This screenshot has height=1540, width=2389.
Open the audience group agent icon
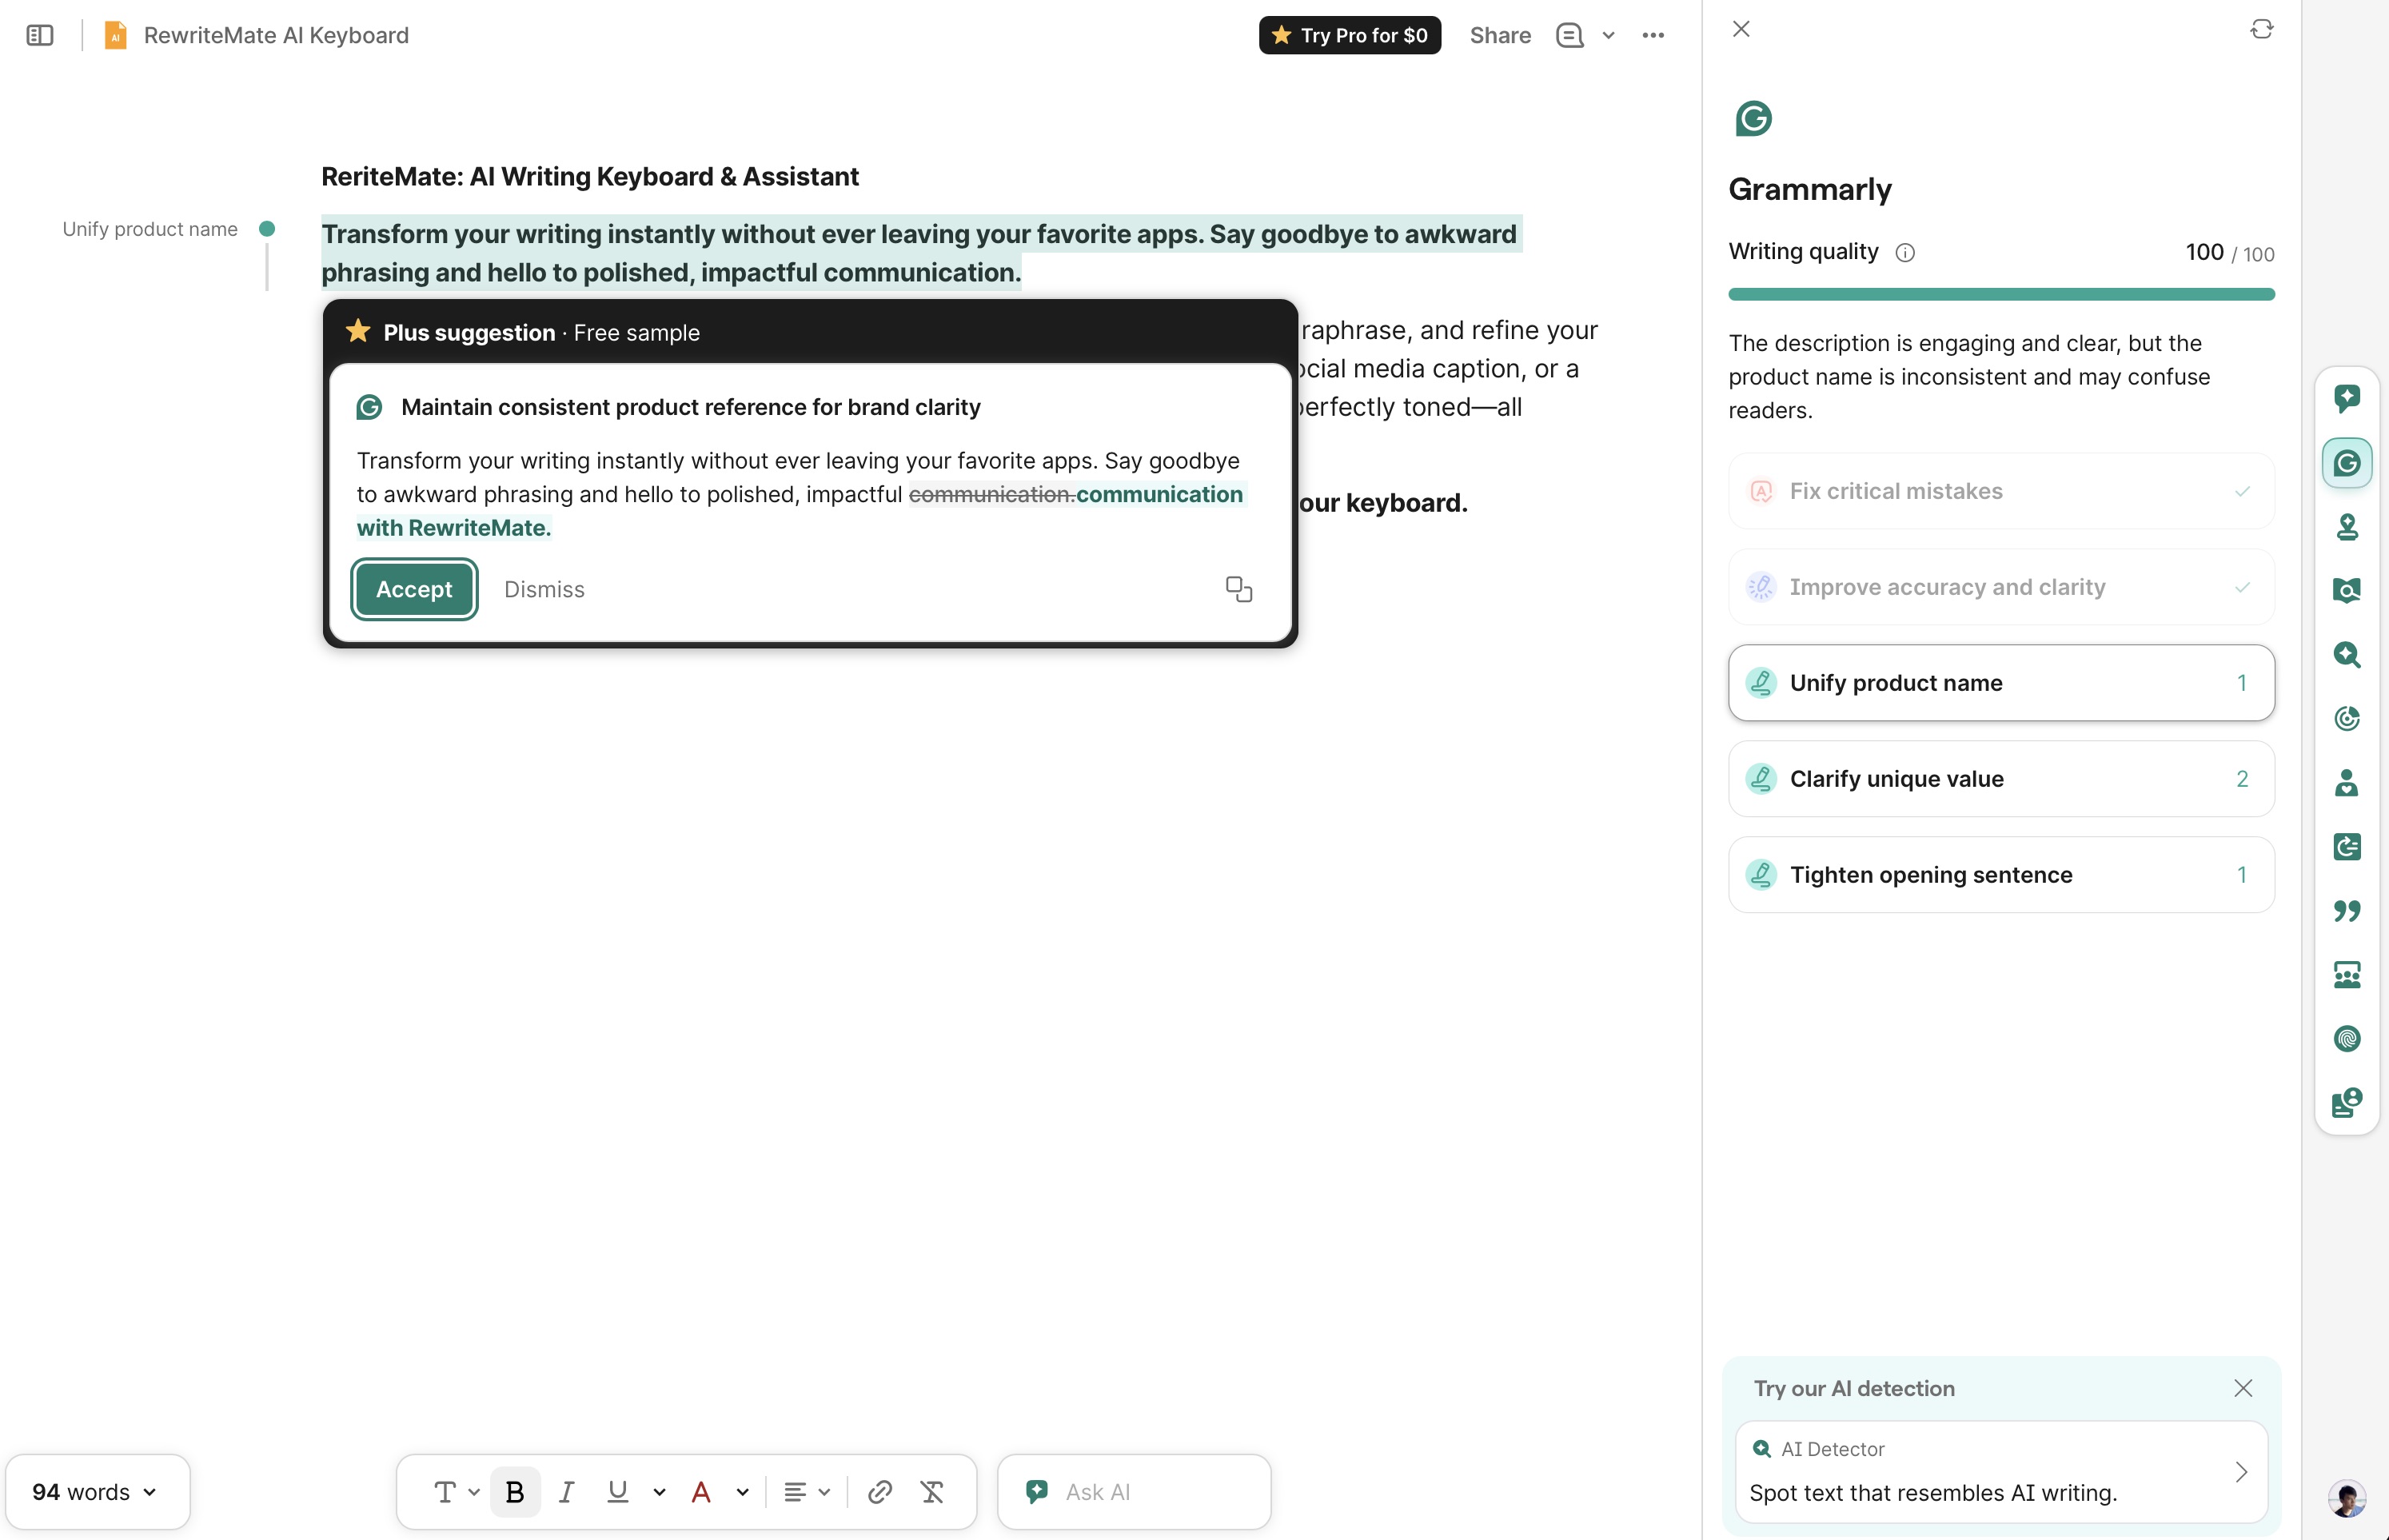tap(2347, 975)
